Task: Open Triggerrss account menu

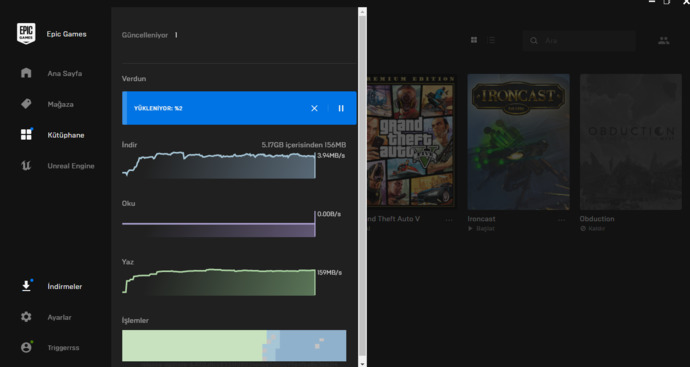Action: (63, 348)
